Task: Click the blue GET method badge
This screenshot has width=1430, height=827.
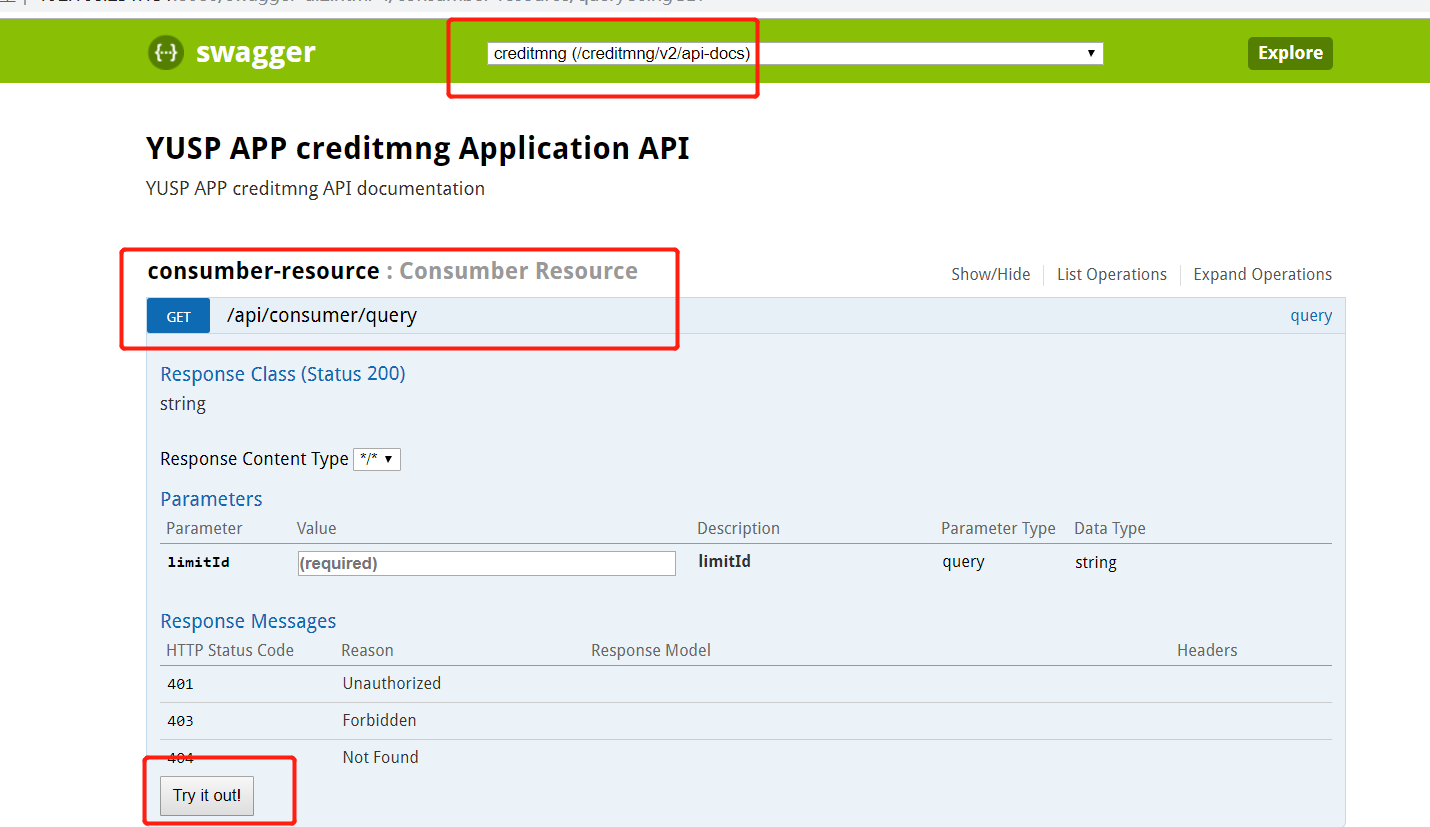Action: [x=178, y=316]
